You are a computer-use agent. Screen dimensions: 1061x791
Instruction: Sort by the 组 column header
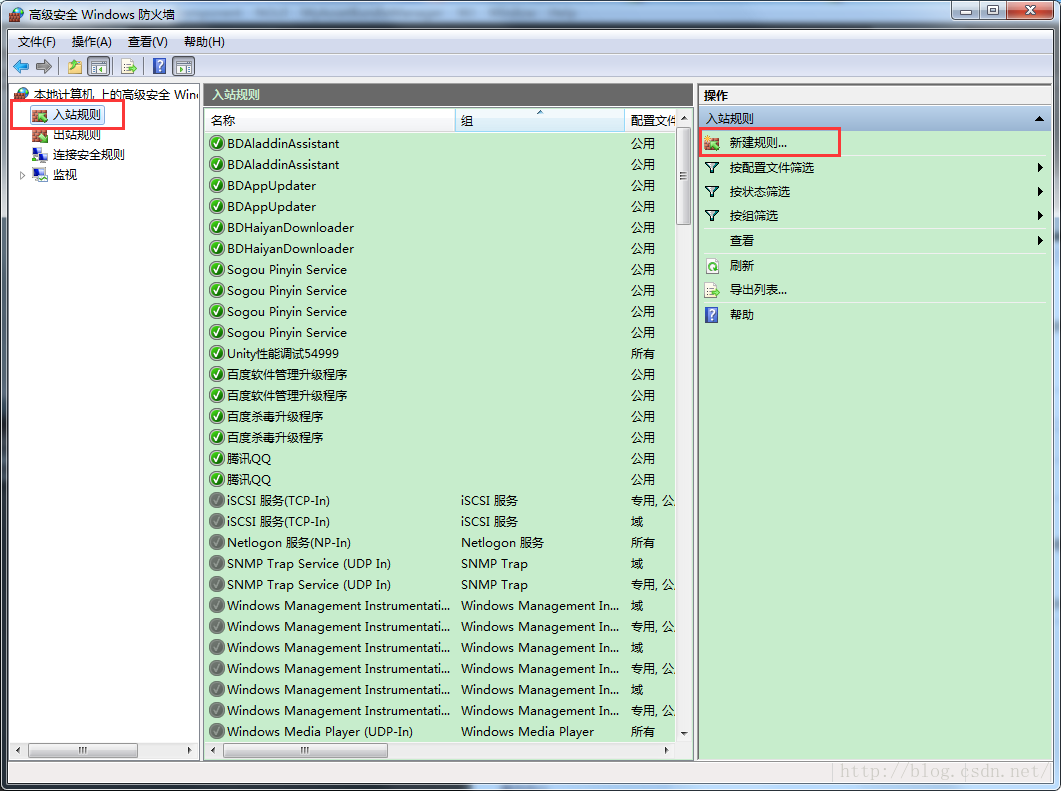(539, 120)
